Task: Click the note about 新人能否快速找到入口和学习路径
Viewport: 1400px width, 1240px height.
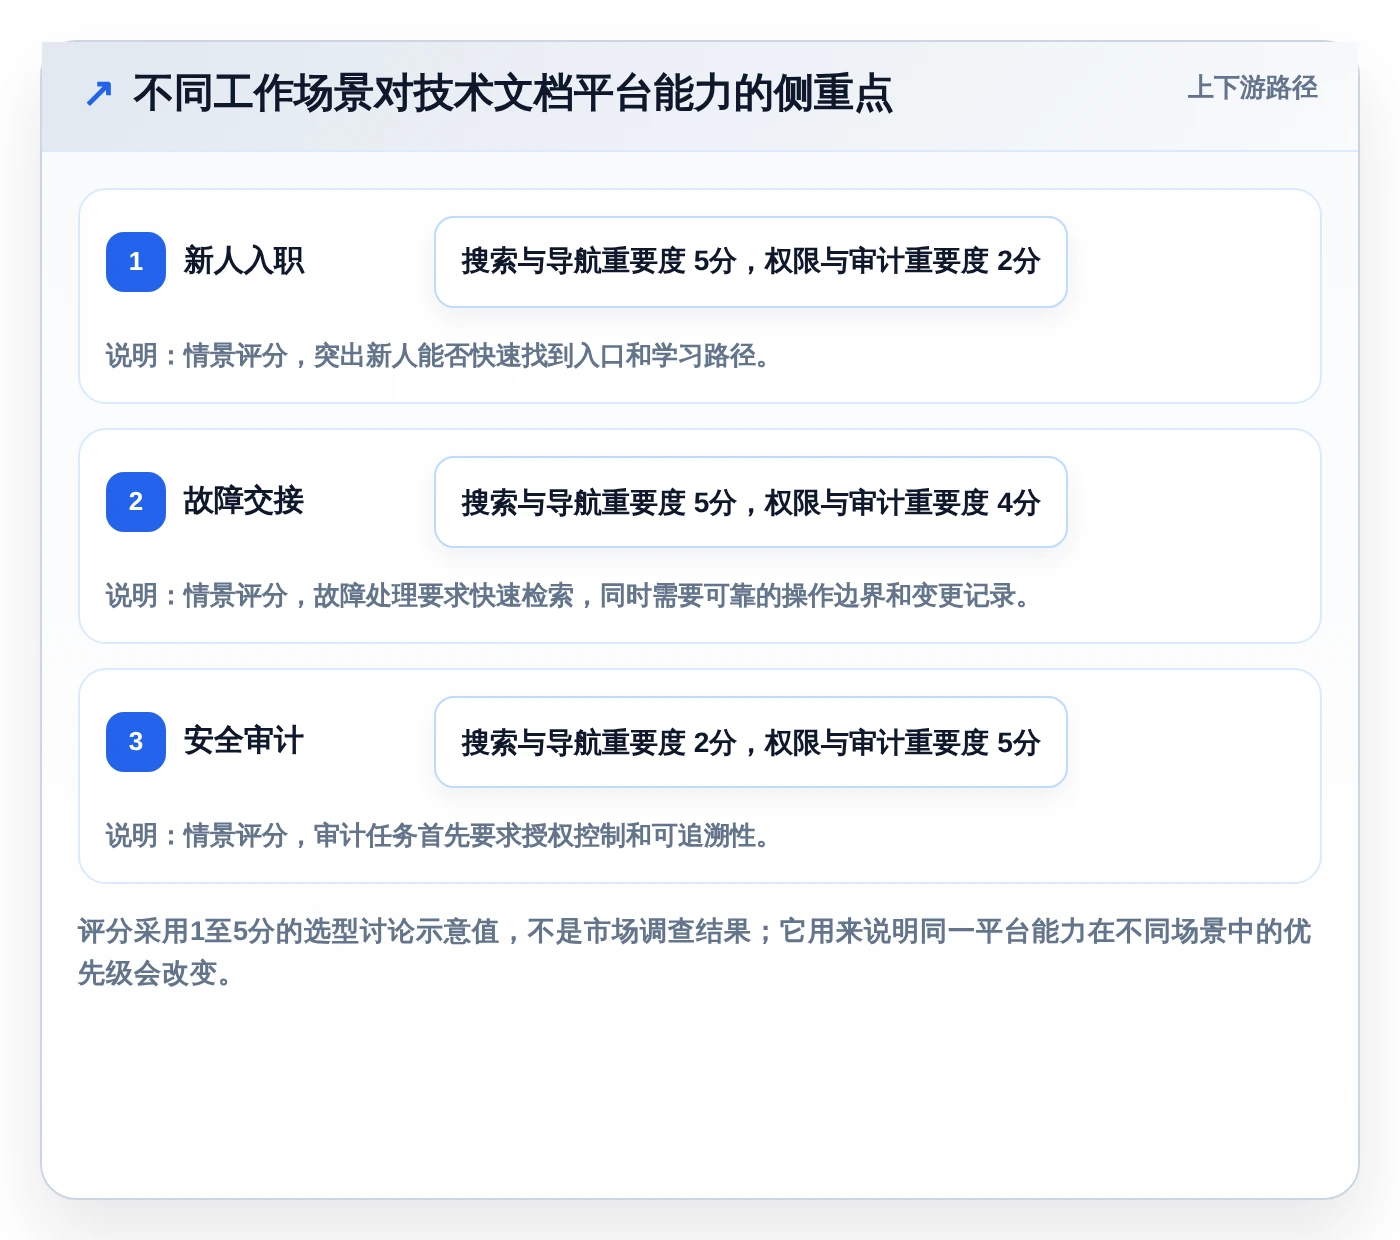Action: click(x=440, y=356)
